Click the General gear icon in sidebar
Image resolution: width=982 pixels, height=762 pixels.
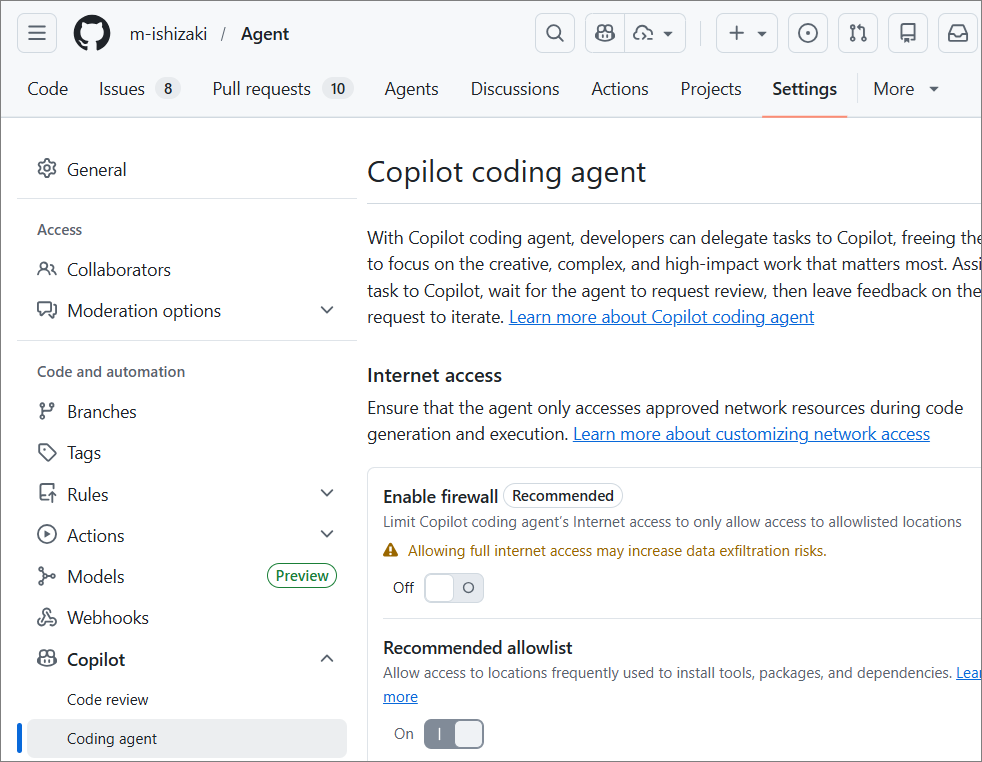[47, 168]
